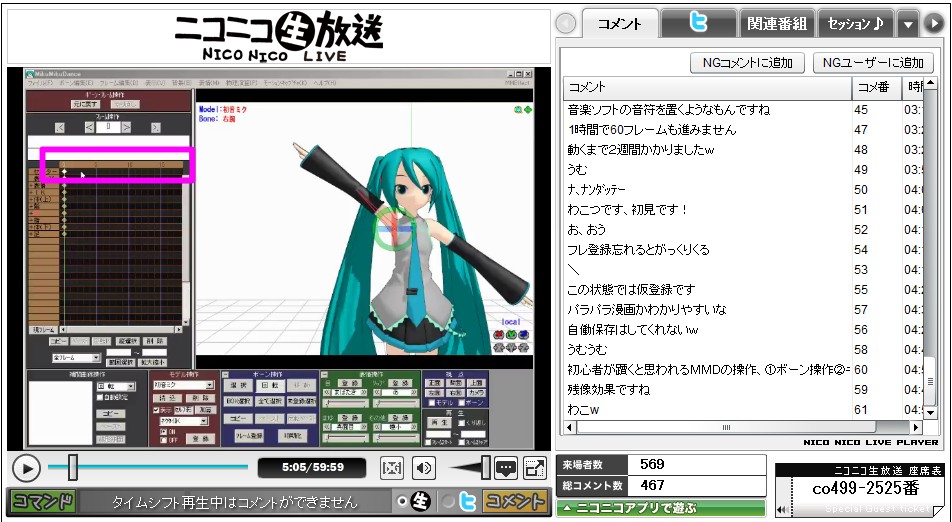Click the NGコメントに追加 button
This screenshot has height=522, width=952.
pos(747,63)
